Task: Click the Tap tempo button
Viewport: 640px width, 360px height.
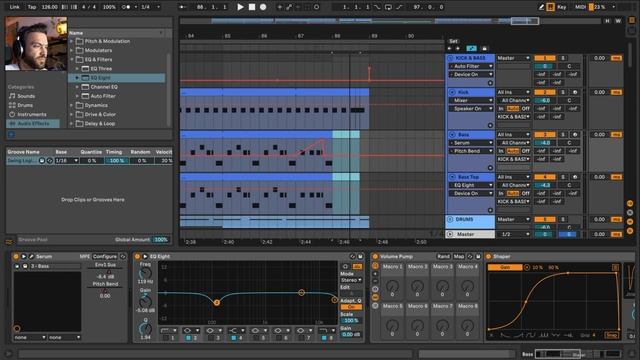Action: pos(32,7)
